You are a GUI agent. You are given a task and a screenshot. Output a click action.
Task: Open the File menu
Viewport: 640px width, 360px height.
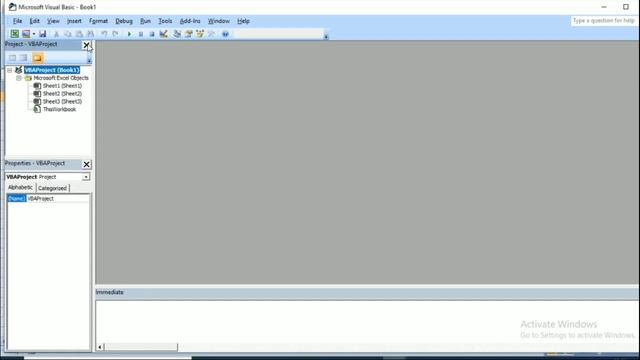pyautogui.click(x=17, y=21)
